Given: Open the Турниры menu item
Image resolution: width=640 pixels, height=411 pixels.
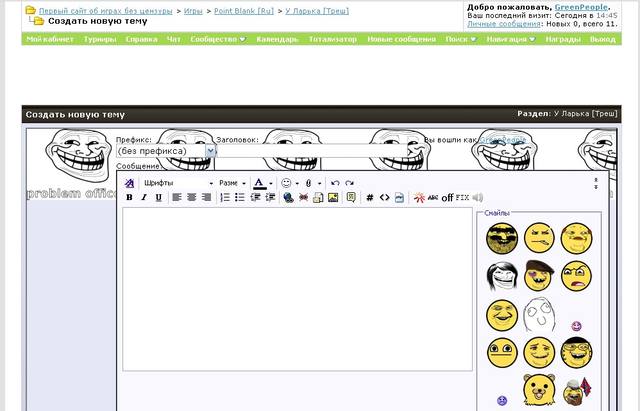Looking at the screenshot, I should 100,39.
